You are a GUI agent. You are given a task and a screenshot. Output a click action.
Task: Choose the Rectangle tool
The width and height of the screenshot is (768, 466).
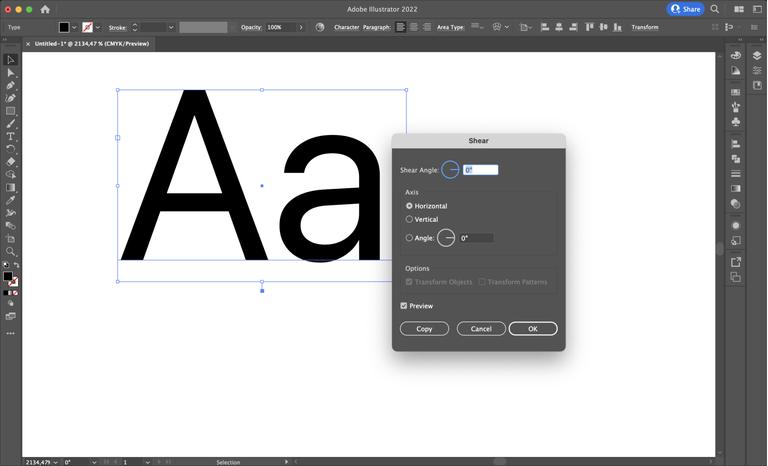[x=11, y=111]
